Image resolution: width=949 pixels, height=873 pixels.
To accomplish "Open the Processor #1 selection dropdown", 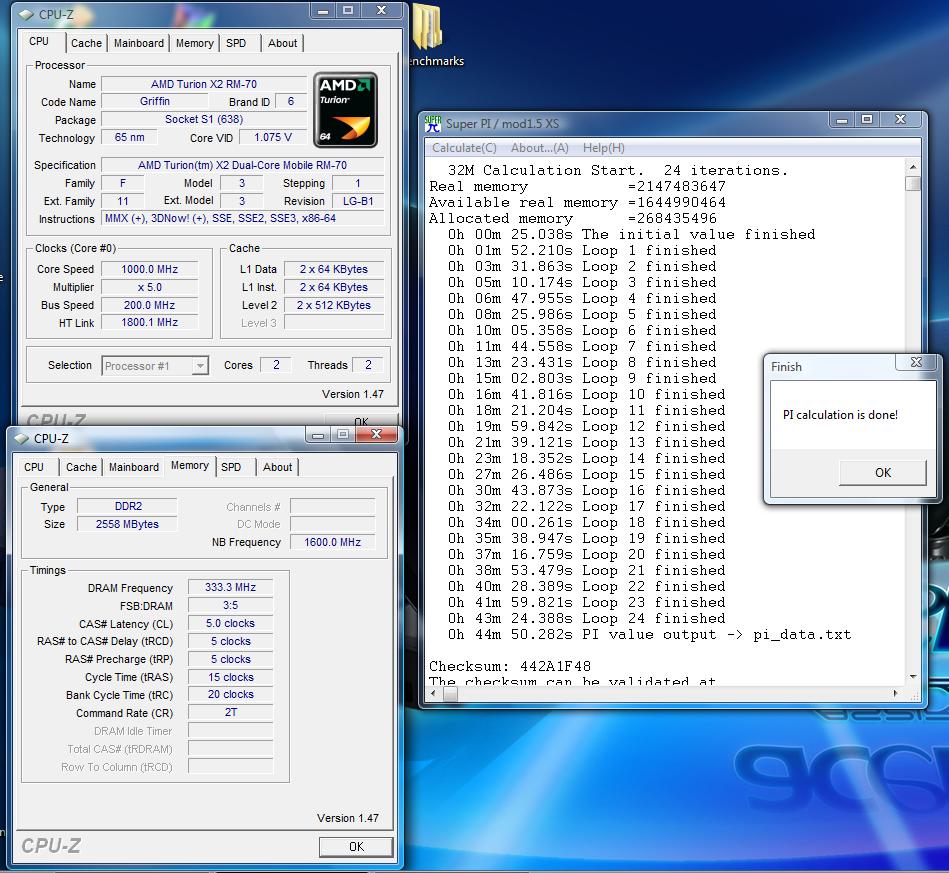I will click(x=200, y=366).
